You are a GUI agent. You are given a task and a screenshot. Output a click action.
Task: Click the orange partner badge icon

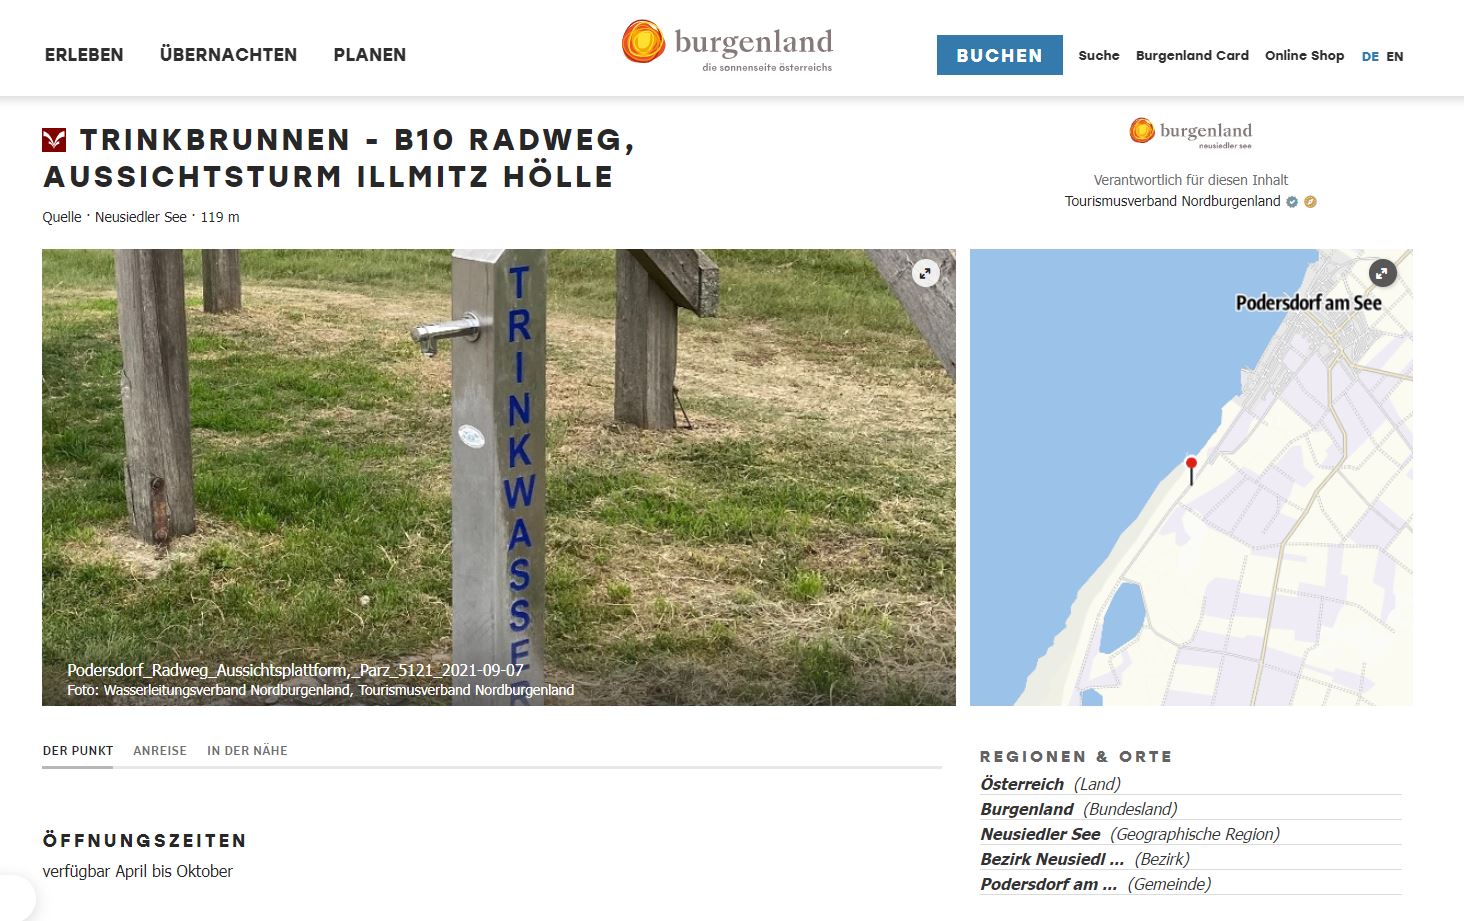1310,202
